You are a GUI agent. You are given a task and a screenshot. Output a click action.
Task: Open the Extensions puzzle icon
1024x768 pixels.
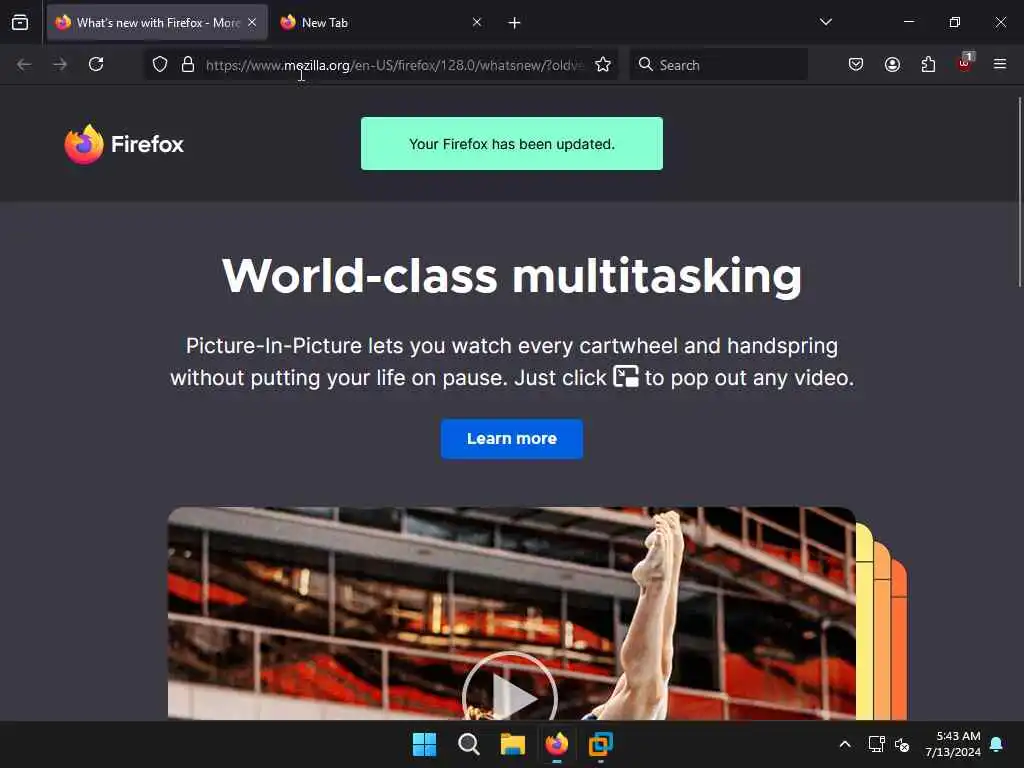point(928,64)
